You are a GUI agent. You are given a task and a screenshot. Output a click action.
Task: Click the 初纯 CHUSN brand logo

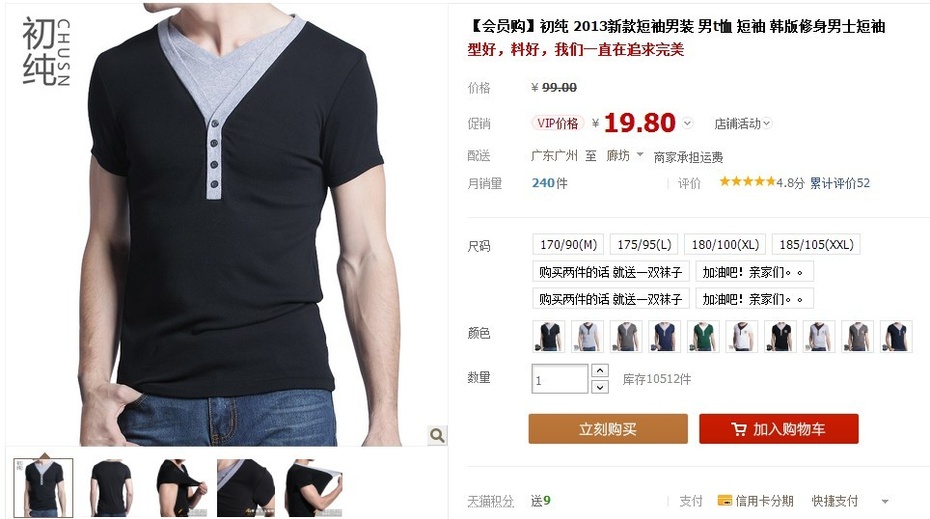point(46,52)
